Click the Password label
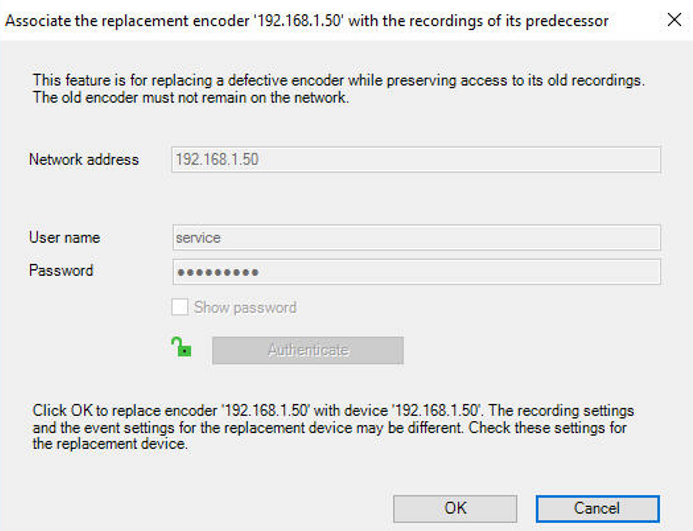 pyautogui.click(x=61, y=271)
